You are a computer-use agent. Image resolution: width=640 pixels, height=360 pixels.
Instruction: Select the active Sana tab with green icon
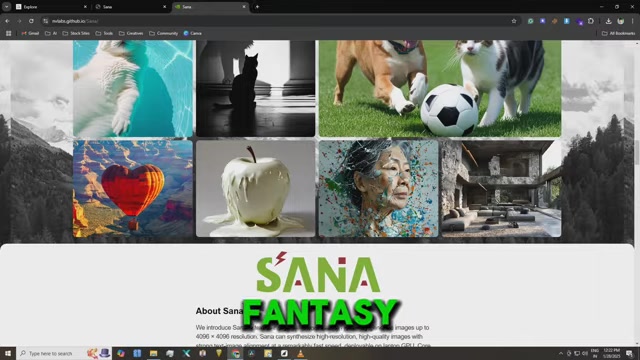[x=210, y=7]
